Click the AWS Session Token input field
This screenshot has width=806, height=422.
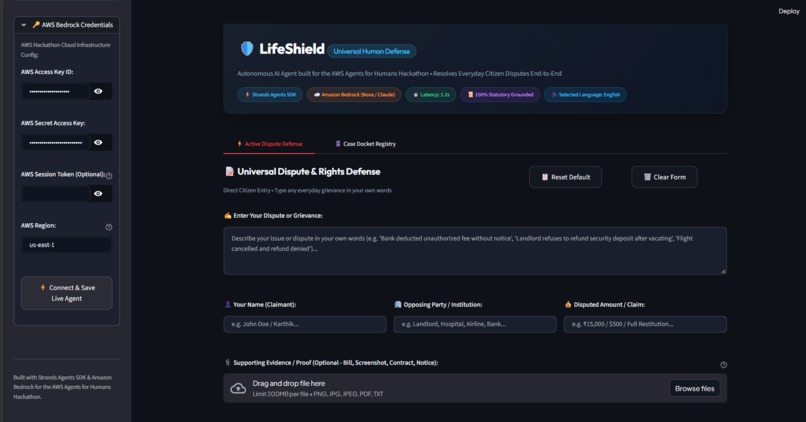pos(56,194)
